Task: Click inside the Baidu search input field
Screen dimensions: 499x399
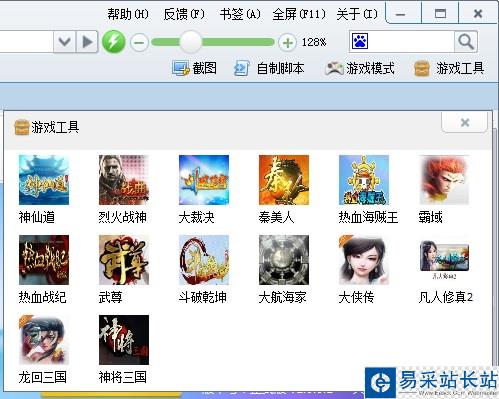Action: (411, 42)
